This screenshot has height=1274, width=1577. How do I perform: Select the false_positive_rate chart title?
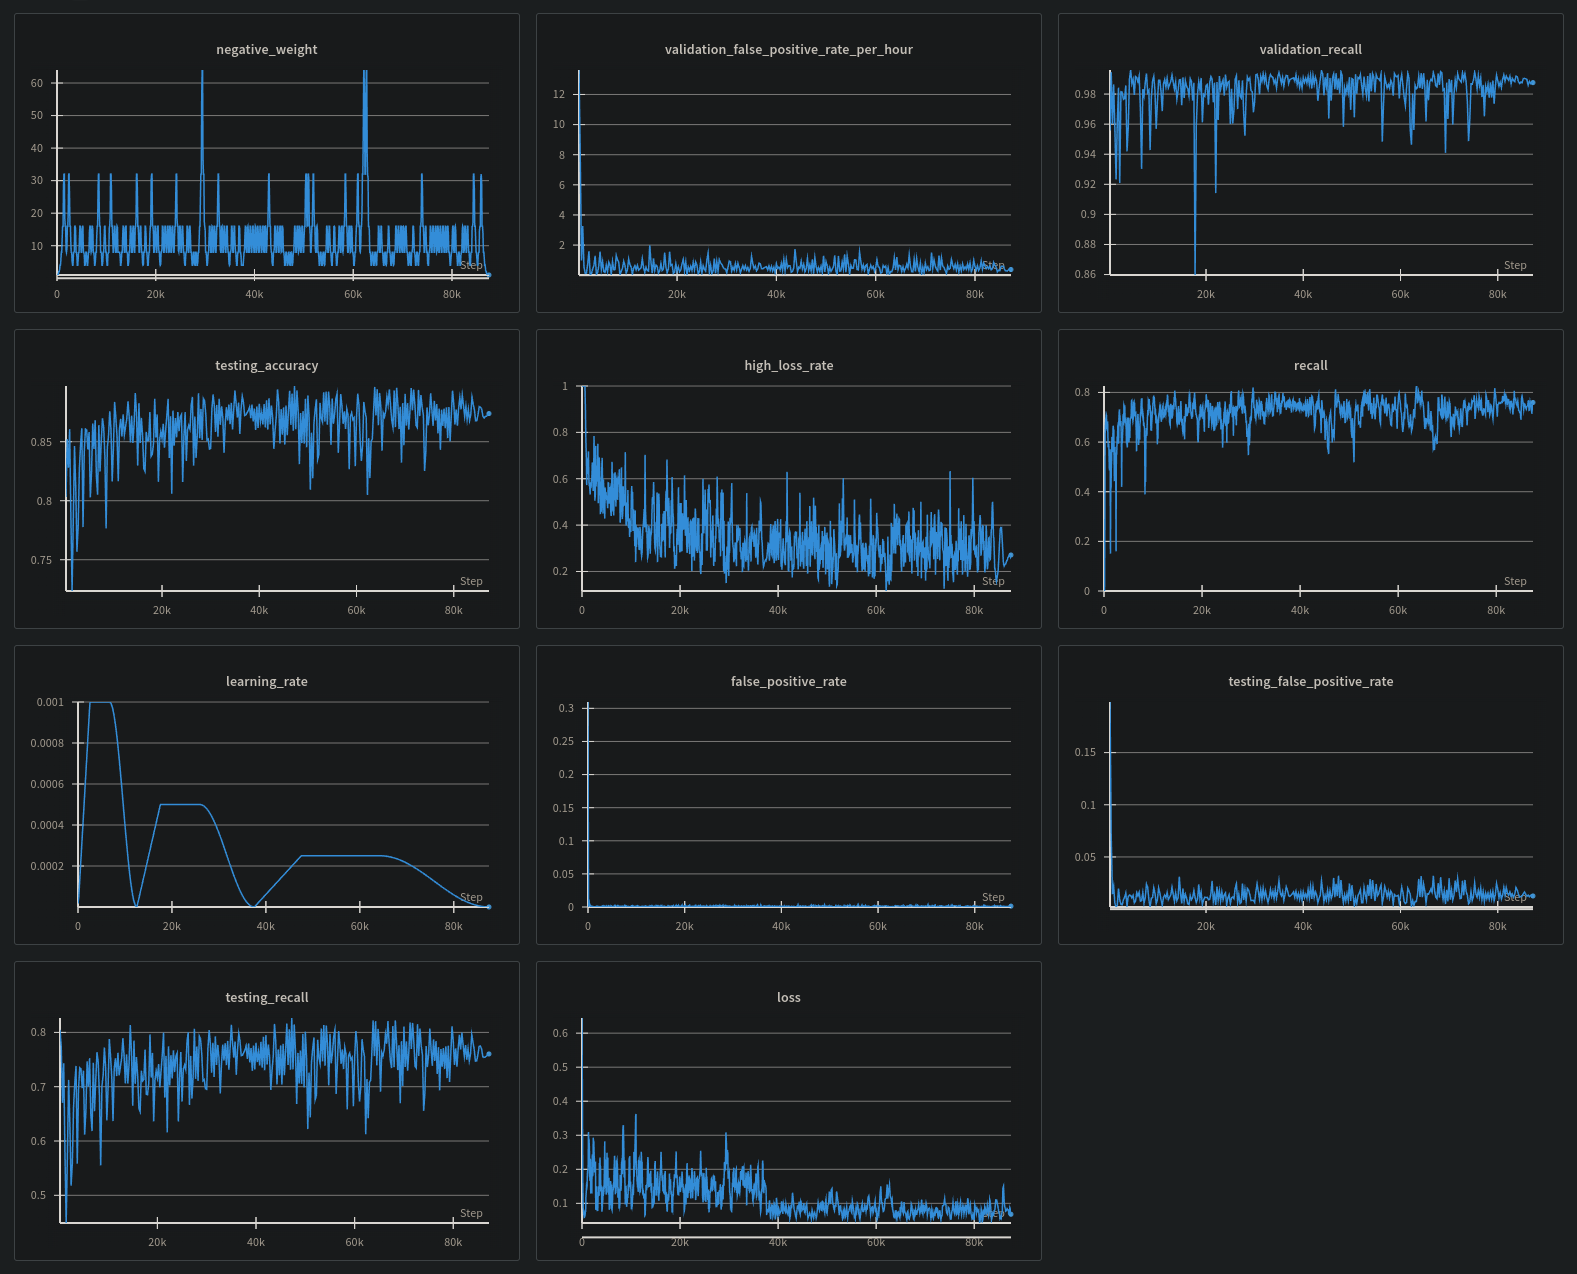(x=788, y=681)
